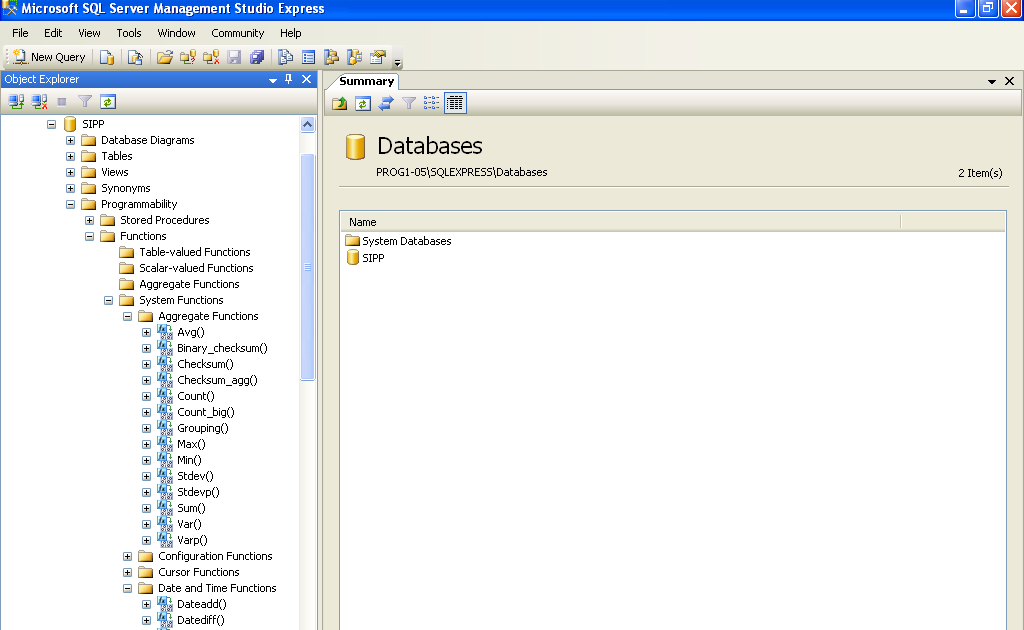The width and height of the screenshot is (1024, 630).
Task: Expand the Database Diagrams folder
Action: point(71,140)
